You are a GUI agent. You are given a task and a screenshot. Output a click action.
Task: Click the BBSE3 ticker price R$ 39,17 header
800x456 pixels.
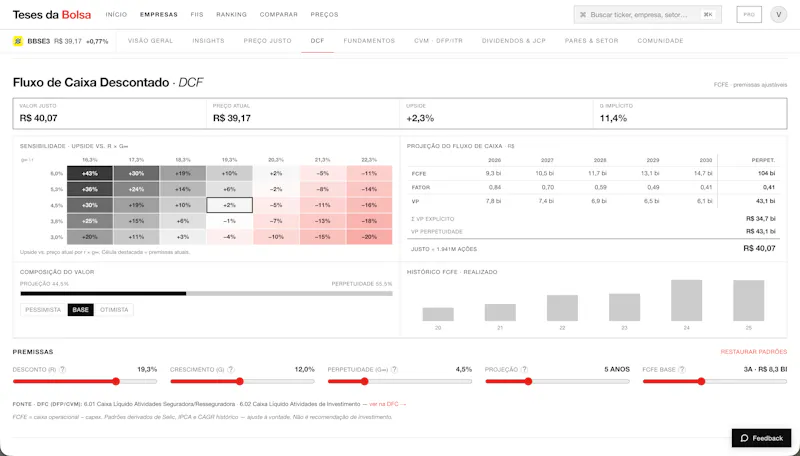tap(68, 41)
